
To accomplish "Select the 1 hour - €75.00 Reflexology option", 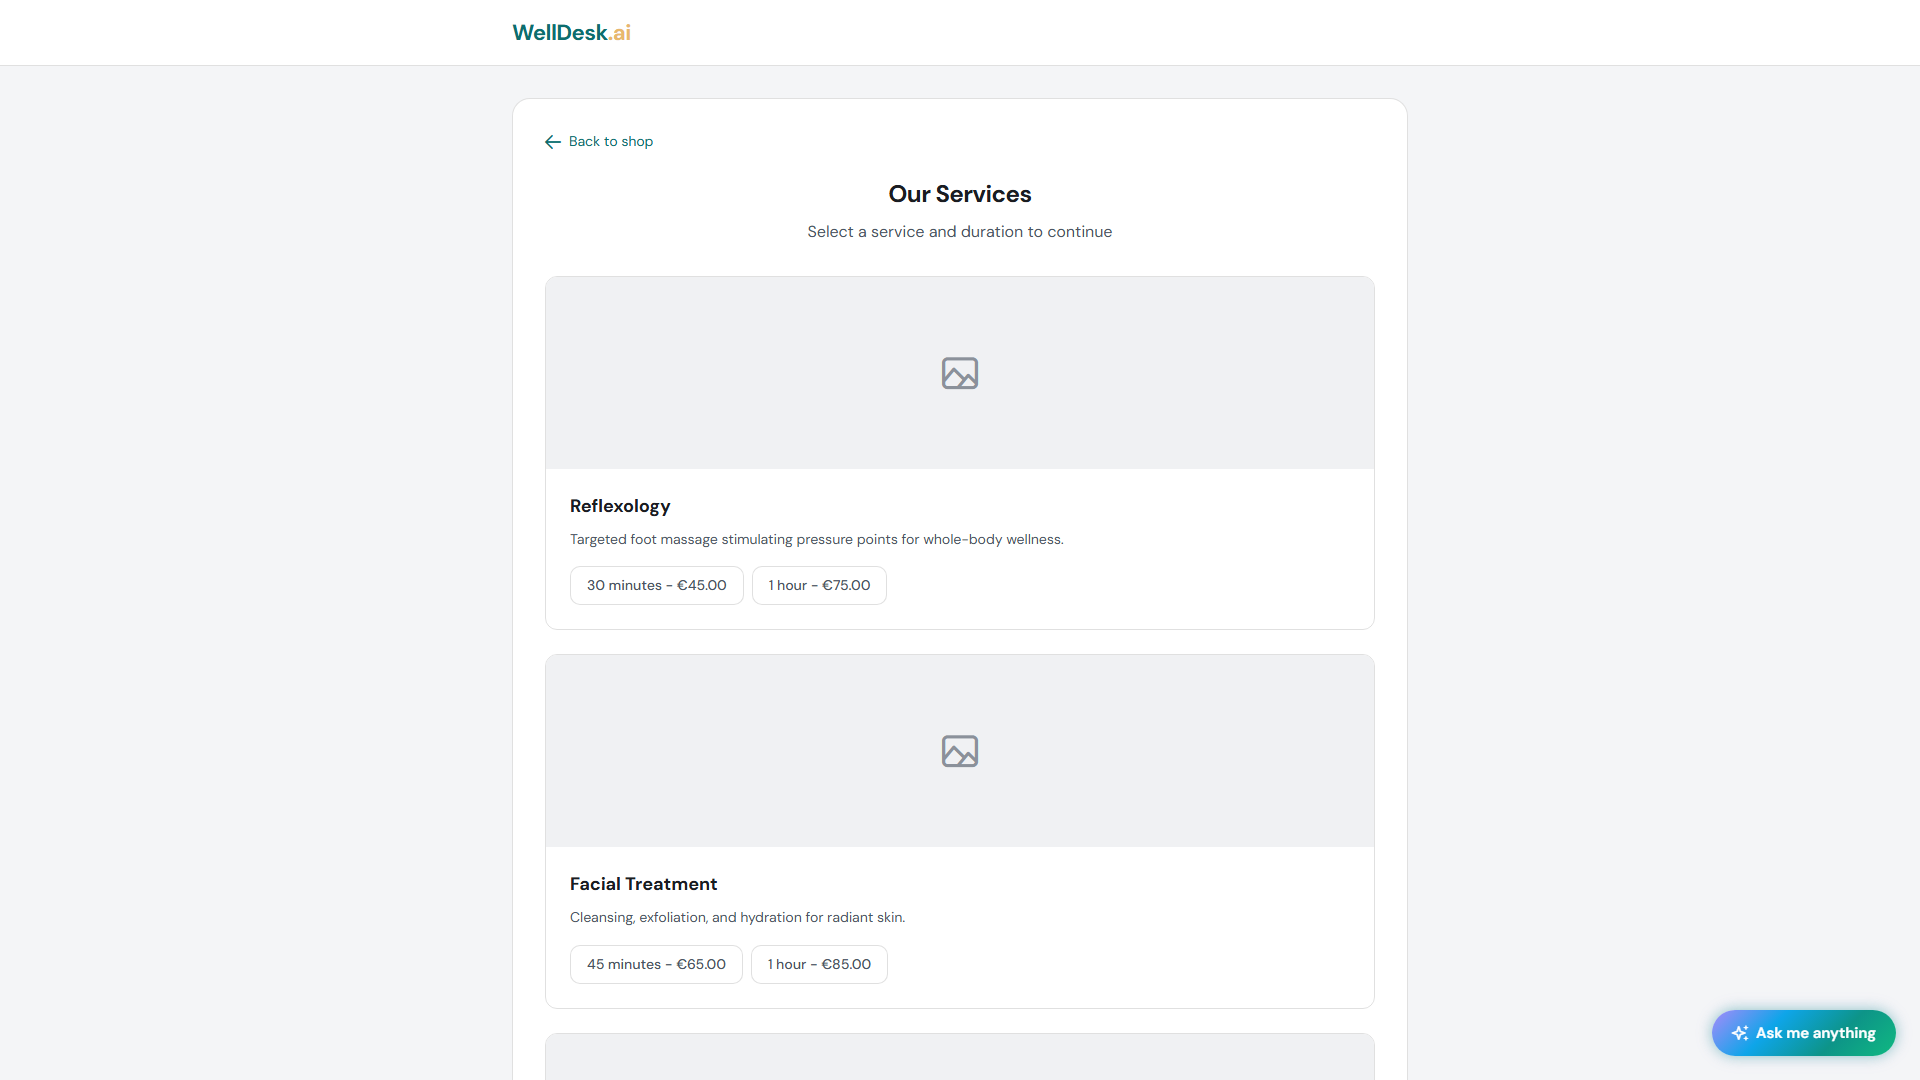I will tap(819, 585).
